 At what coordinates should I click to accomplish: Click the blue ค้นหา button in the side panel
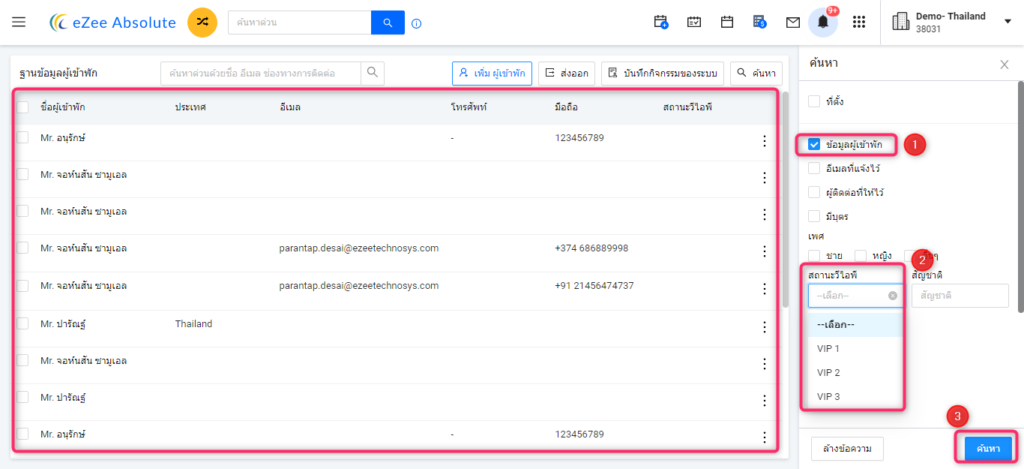(988, 449)
